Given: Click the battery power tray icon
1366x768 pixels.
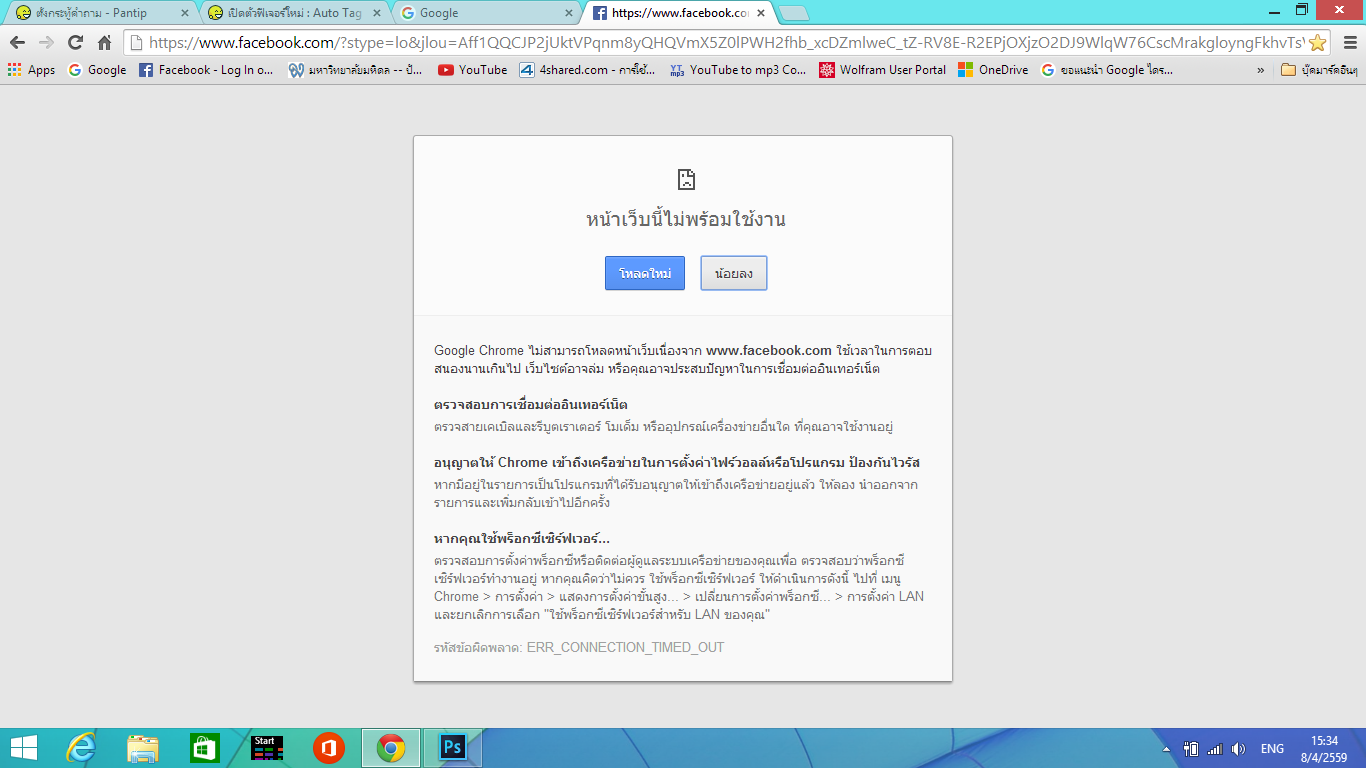Looking at the screenshot, I should click(1191, 748).
